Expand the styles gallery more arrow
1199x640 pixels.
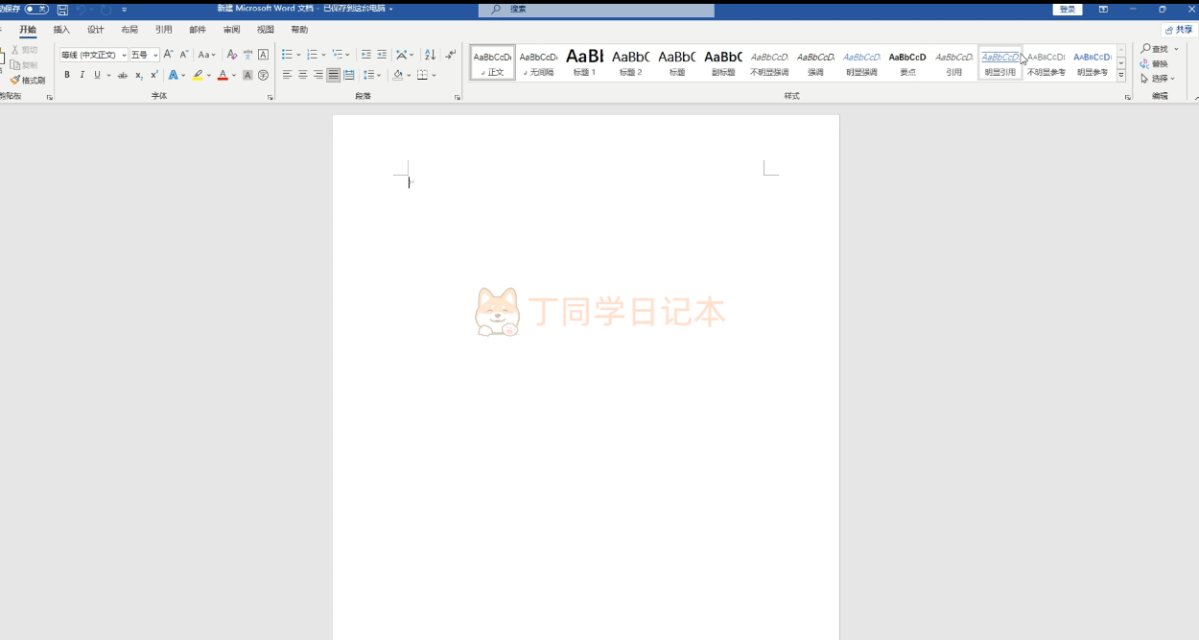(x=1121, y=75)
